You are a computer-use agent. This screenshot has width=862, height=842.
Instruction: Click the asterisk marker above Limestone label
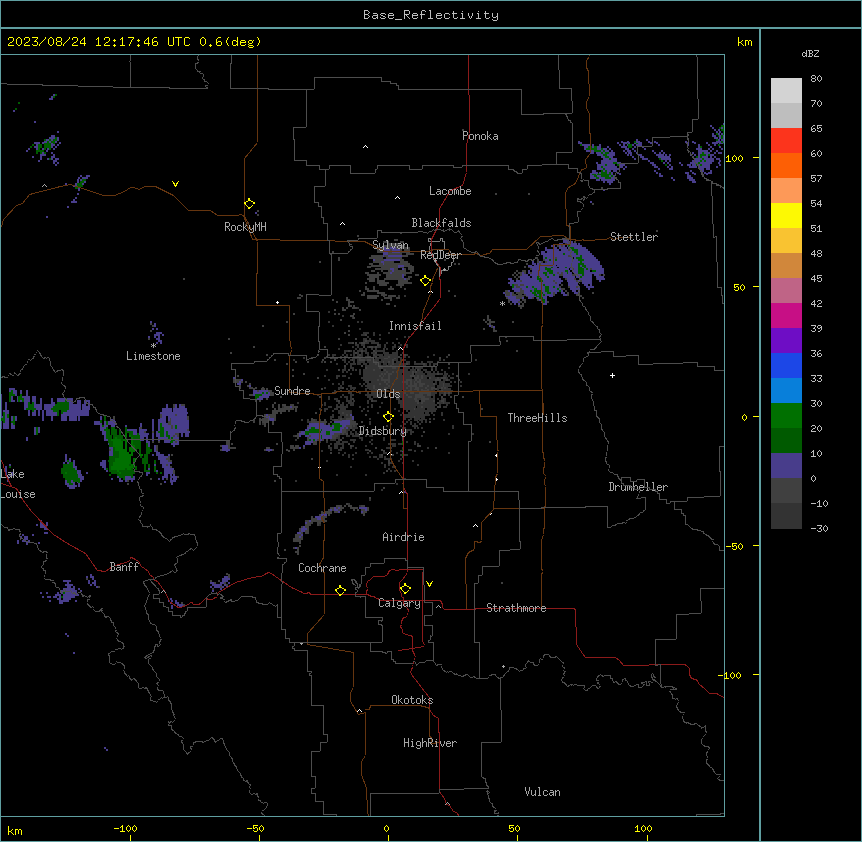click(153, 346)
